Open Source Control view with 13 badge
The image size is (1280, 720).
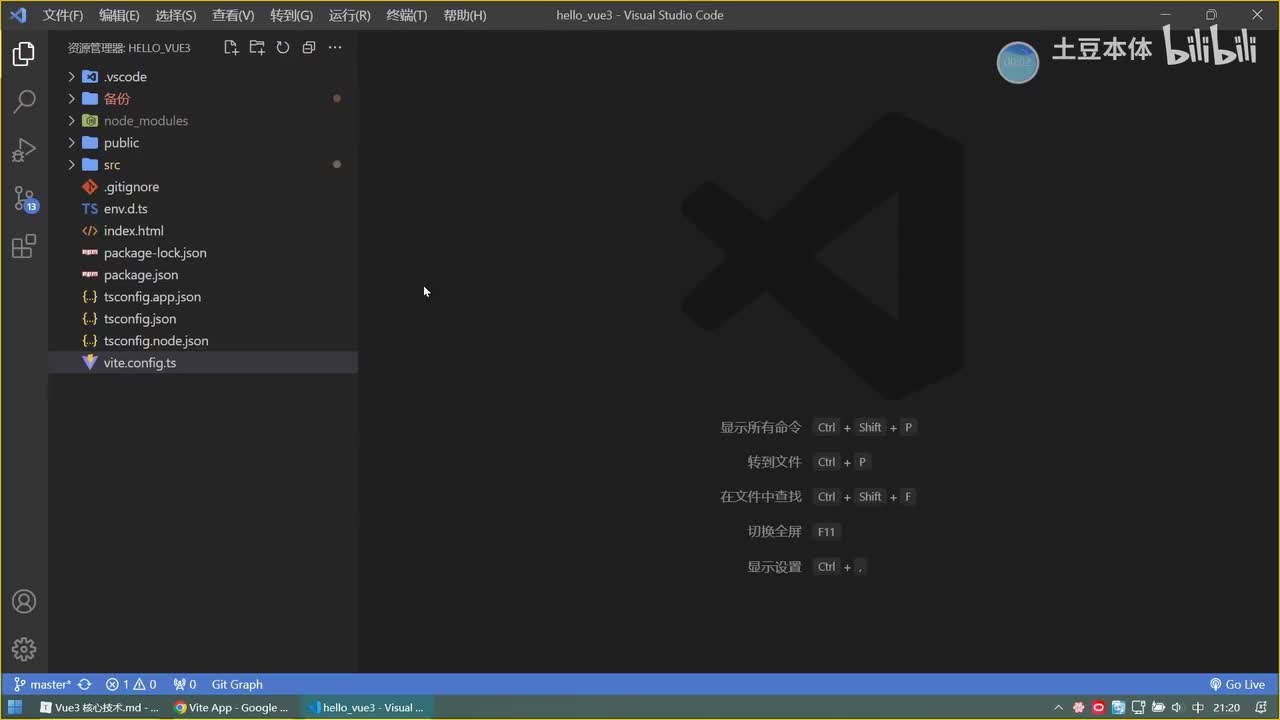pos(24,198)
